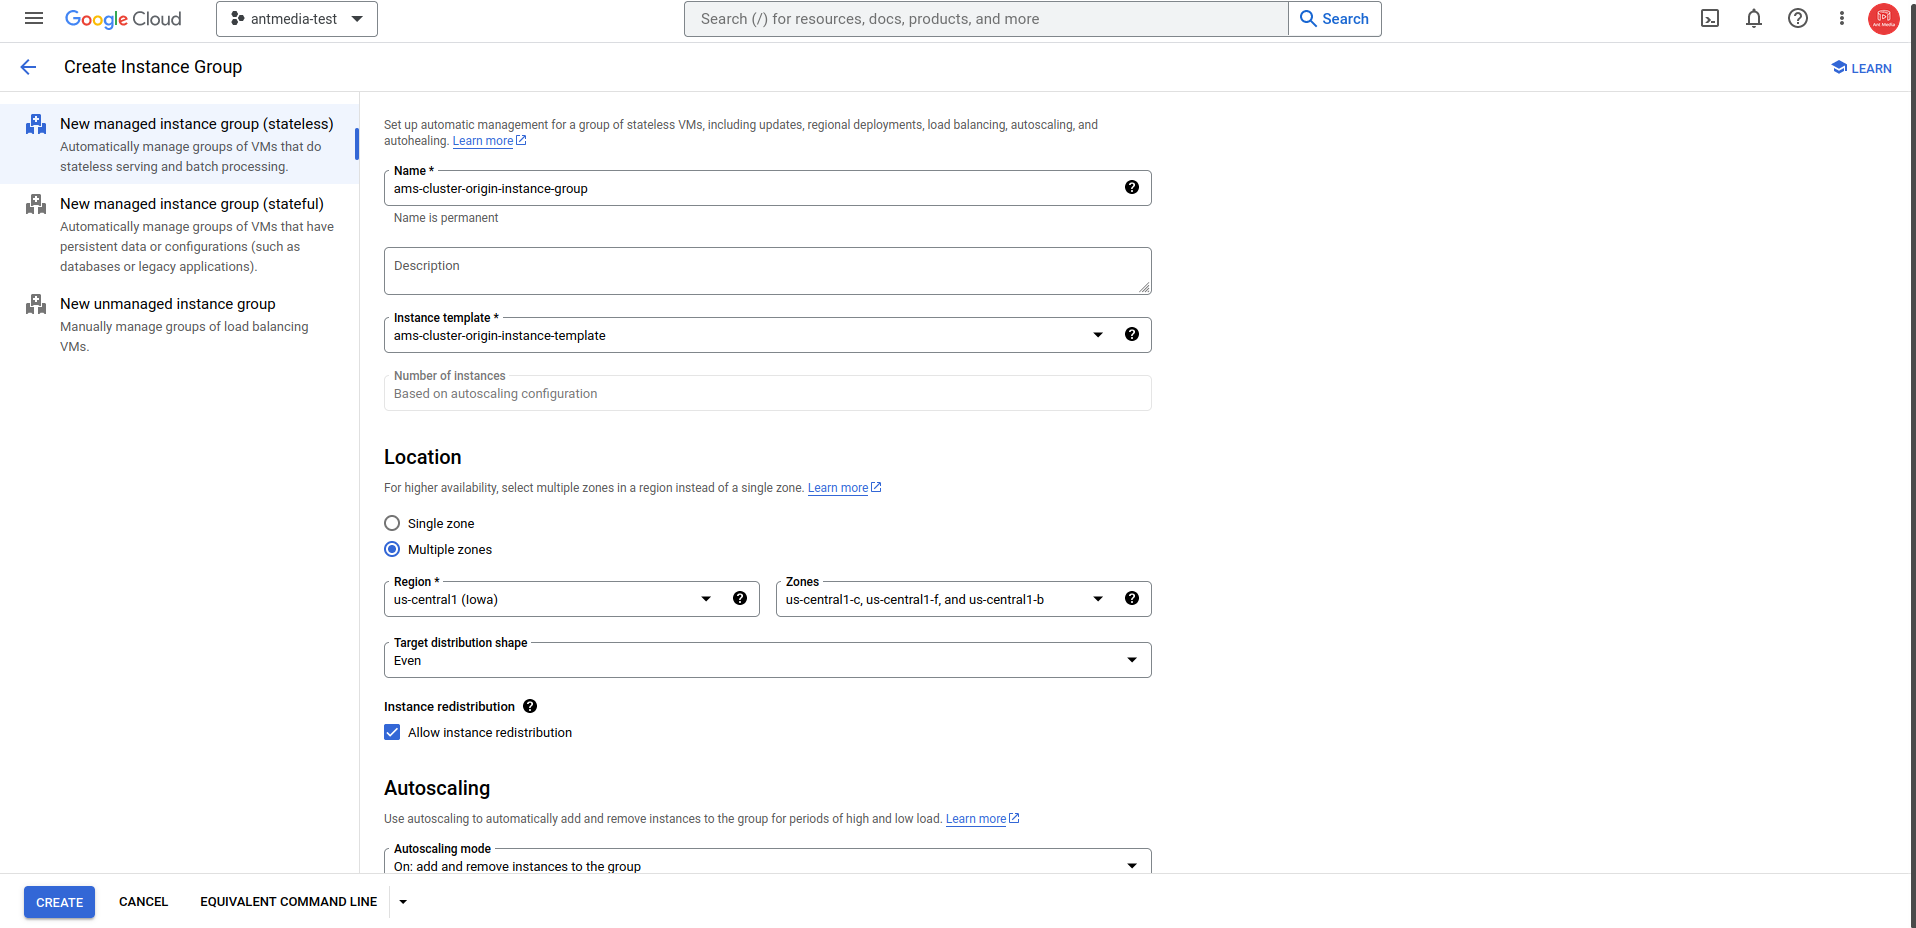Activate Cloud Shell terminal icon
The width and height of the screenshot is (1916, 928).
click(1710, 18)
